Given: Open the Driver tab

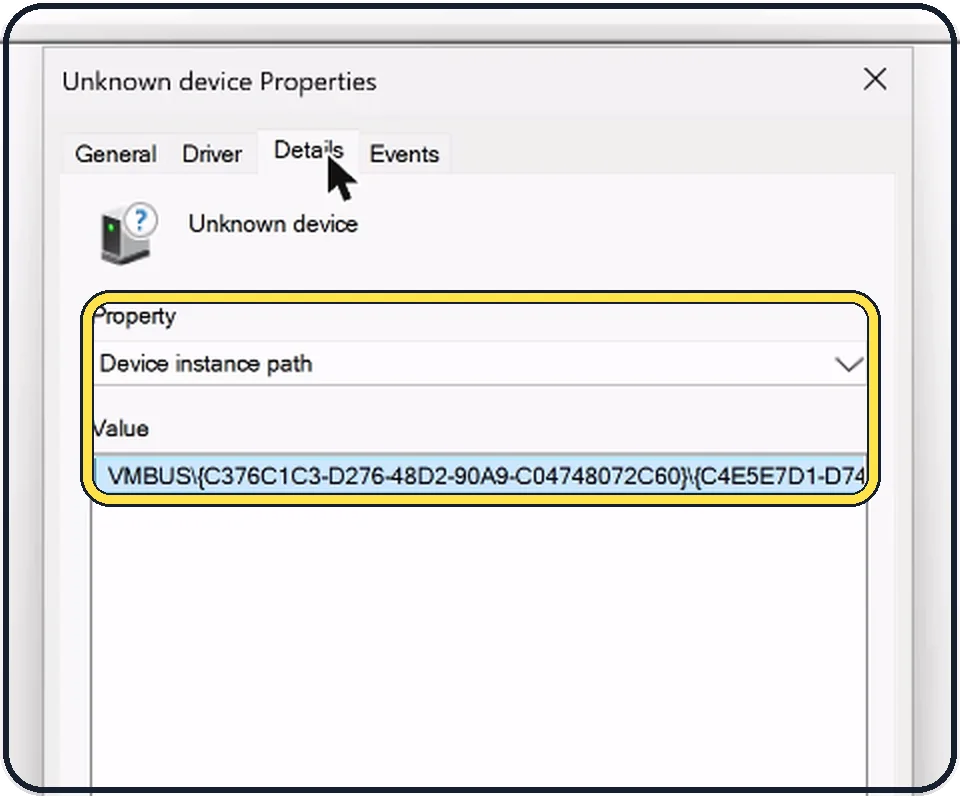Looking at the screenshot, I should pyautogui.click(x=212, y=154).
